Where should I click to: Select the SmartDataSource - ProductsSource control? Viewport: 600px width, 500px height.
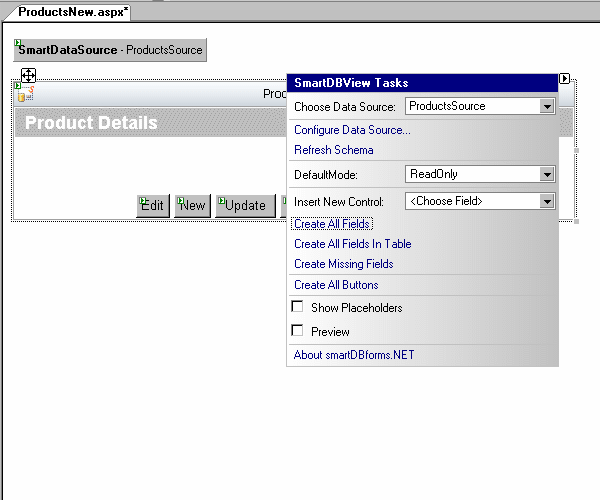(110, 50)
